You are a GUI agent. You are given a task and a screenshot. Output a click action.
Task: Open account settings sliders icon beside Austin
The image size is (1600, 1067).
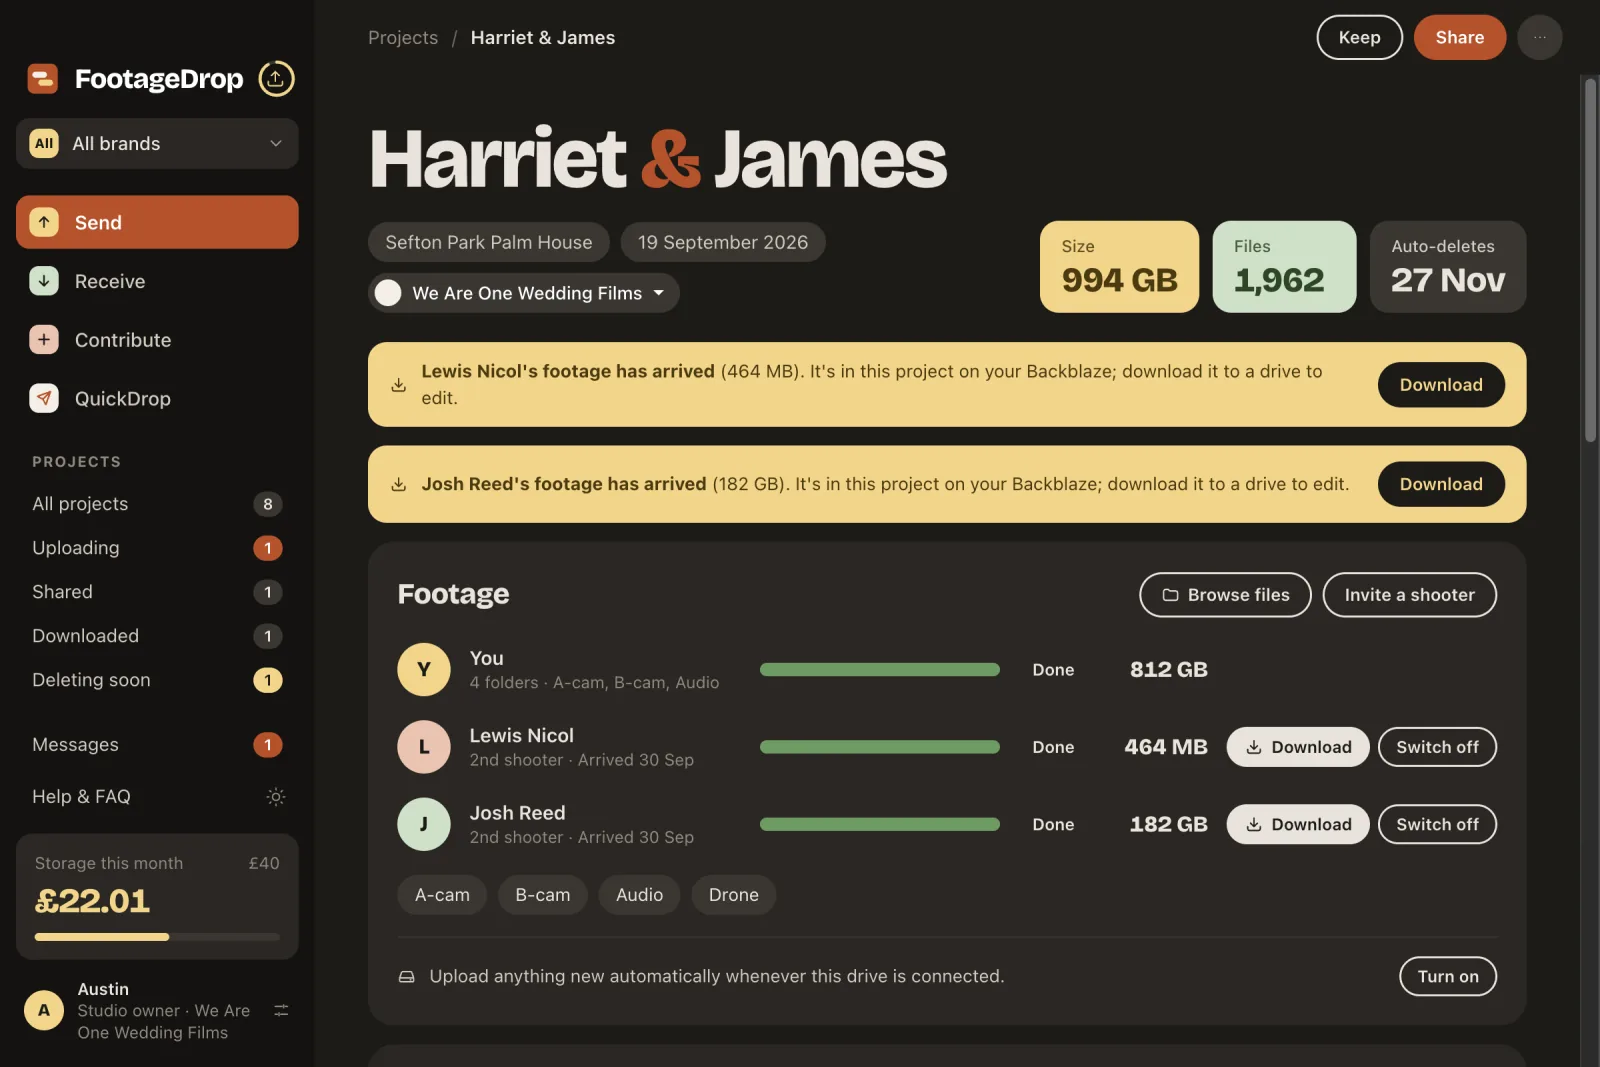pos(281,1011)
